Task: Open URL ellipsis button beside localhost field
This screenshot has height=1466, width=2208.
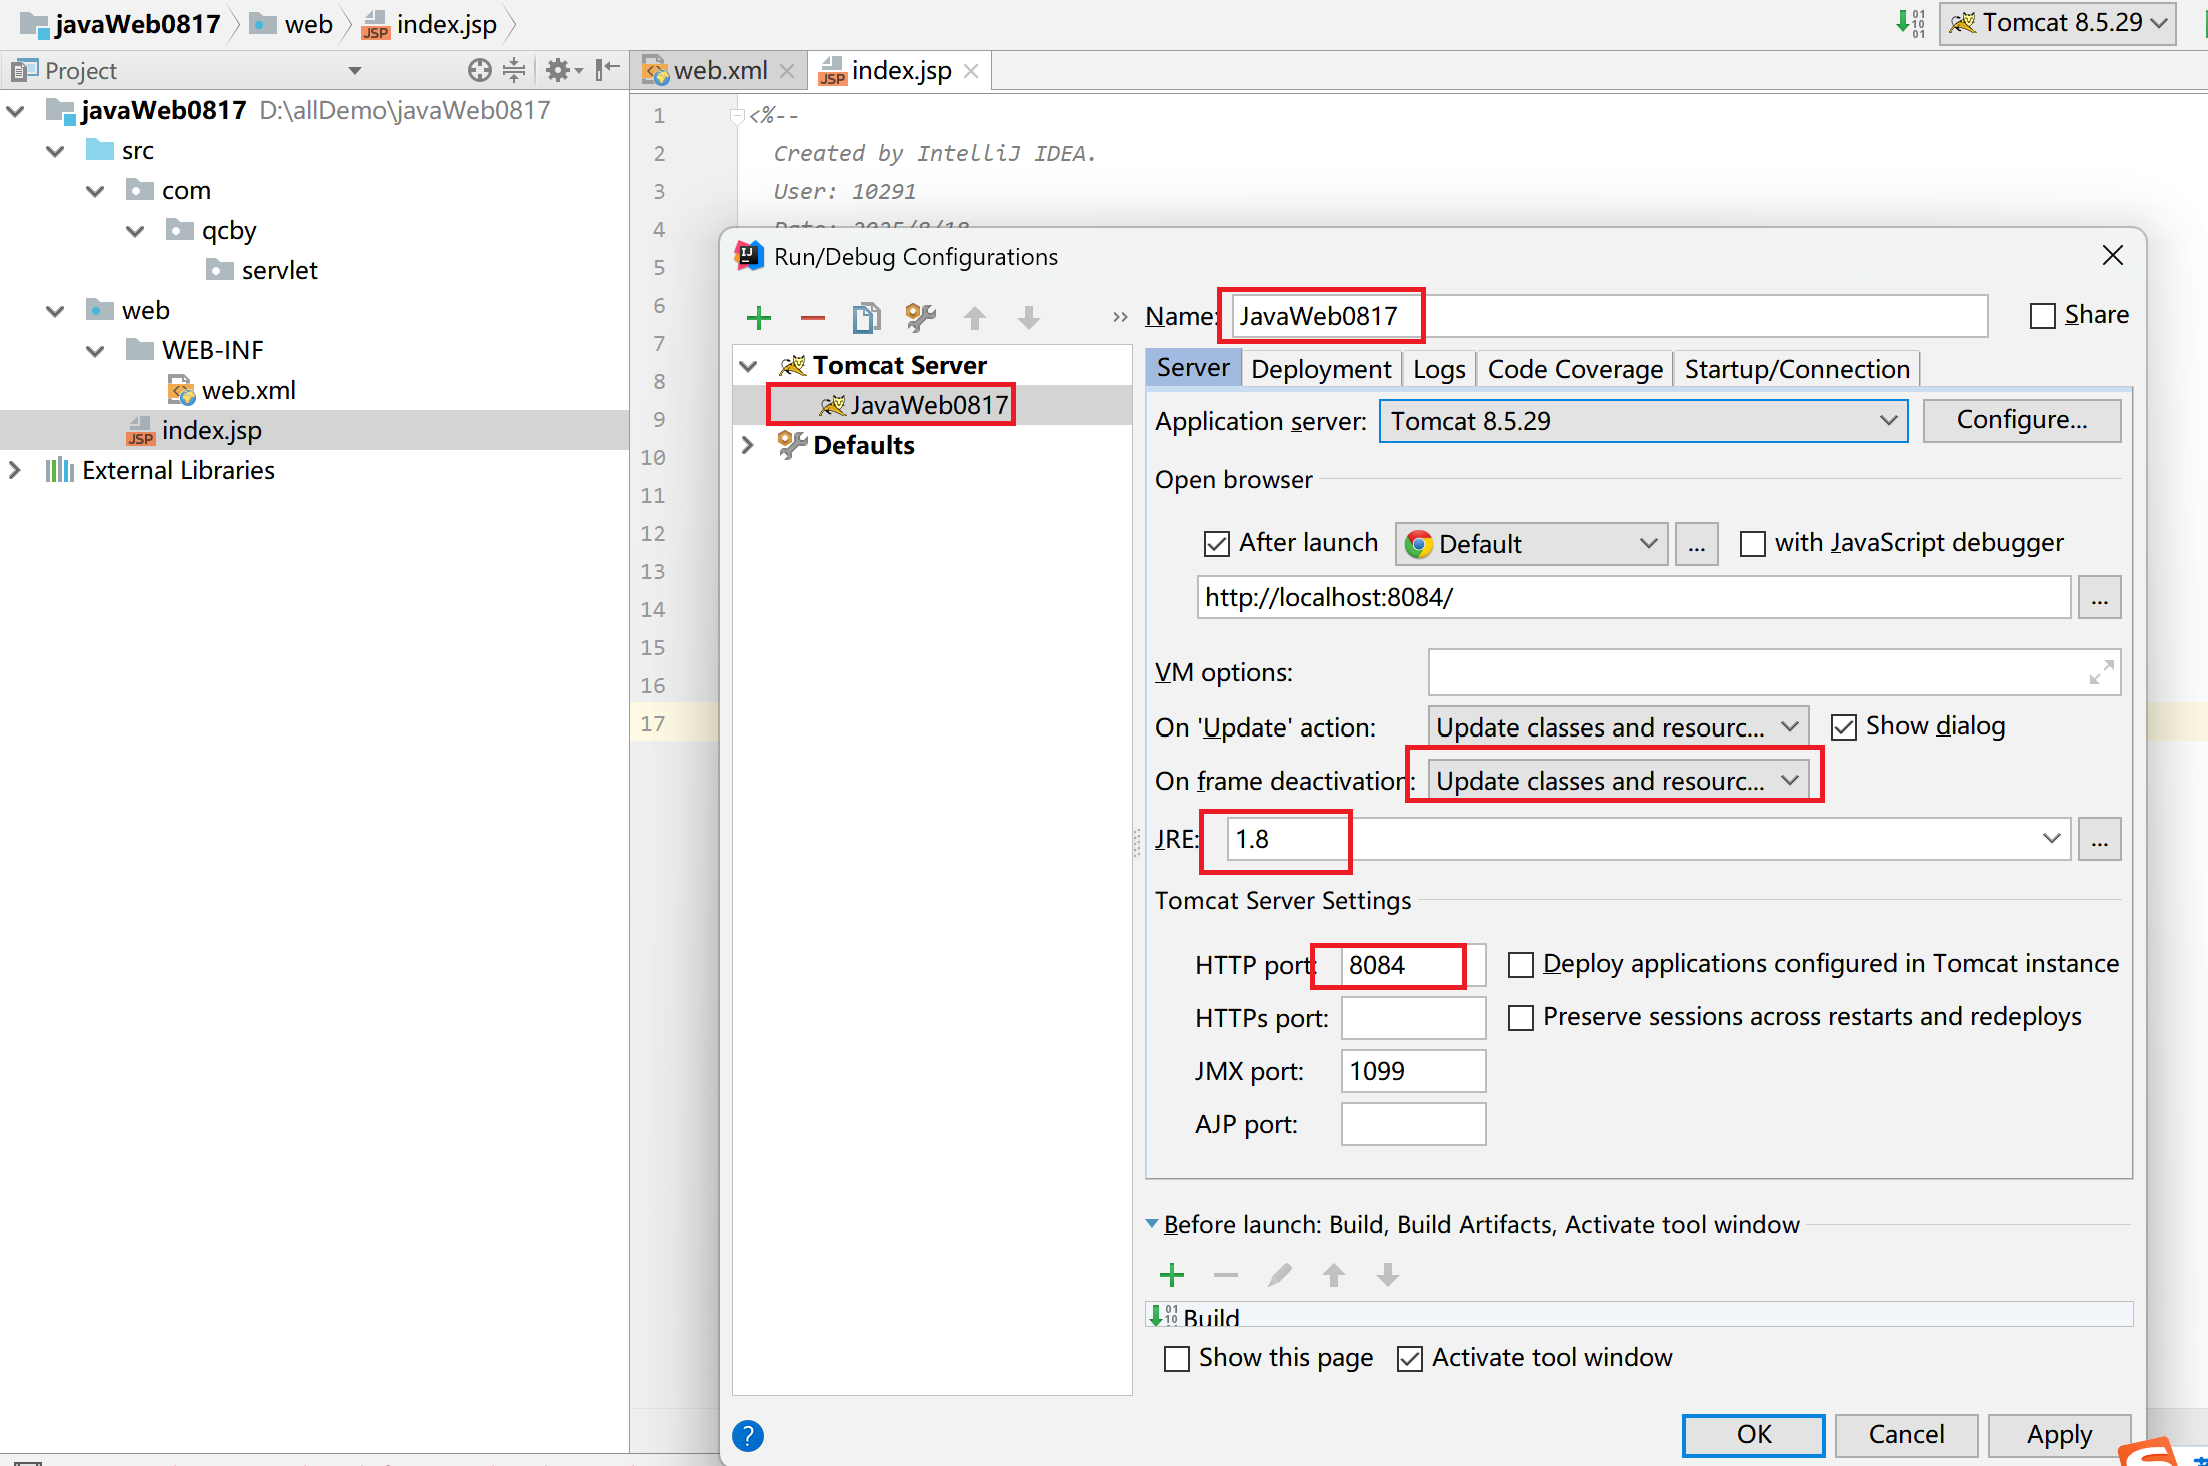Action: pos(2099,598)
